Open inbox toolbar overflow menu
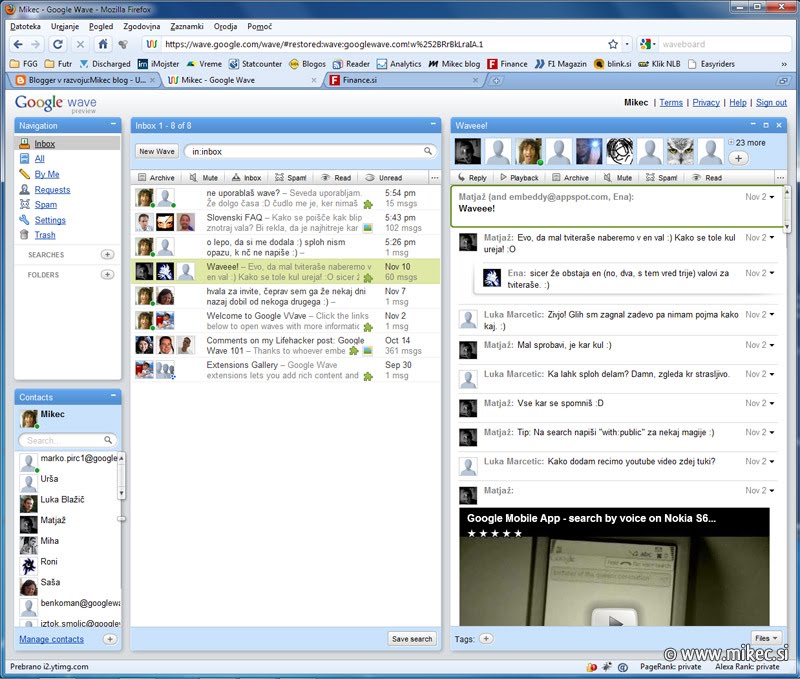 434,178
